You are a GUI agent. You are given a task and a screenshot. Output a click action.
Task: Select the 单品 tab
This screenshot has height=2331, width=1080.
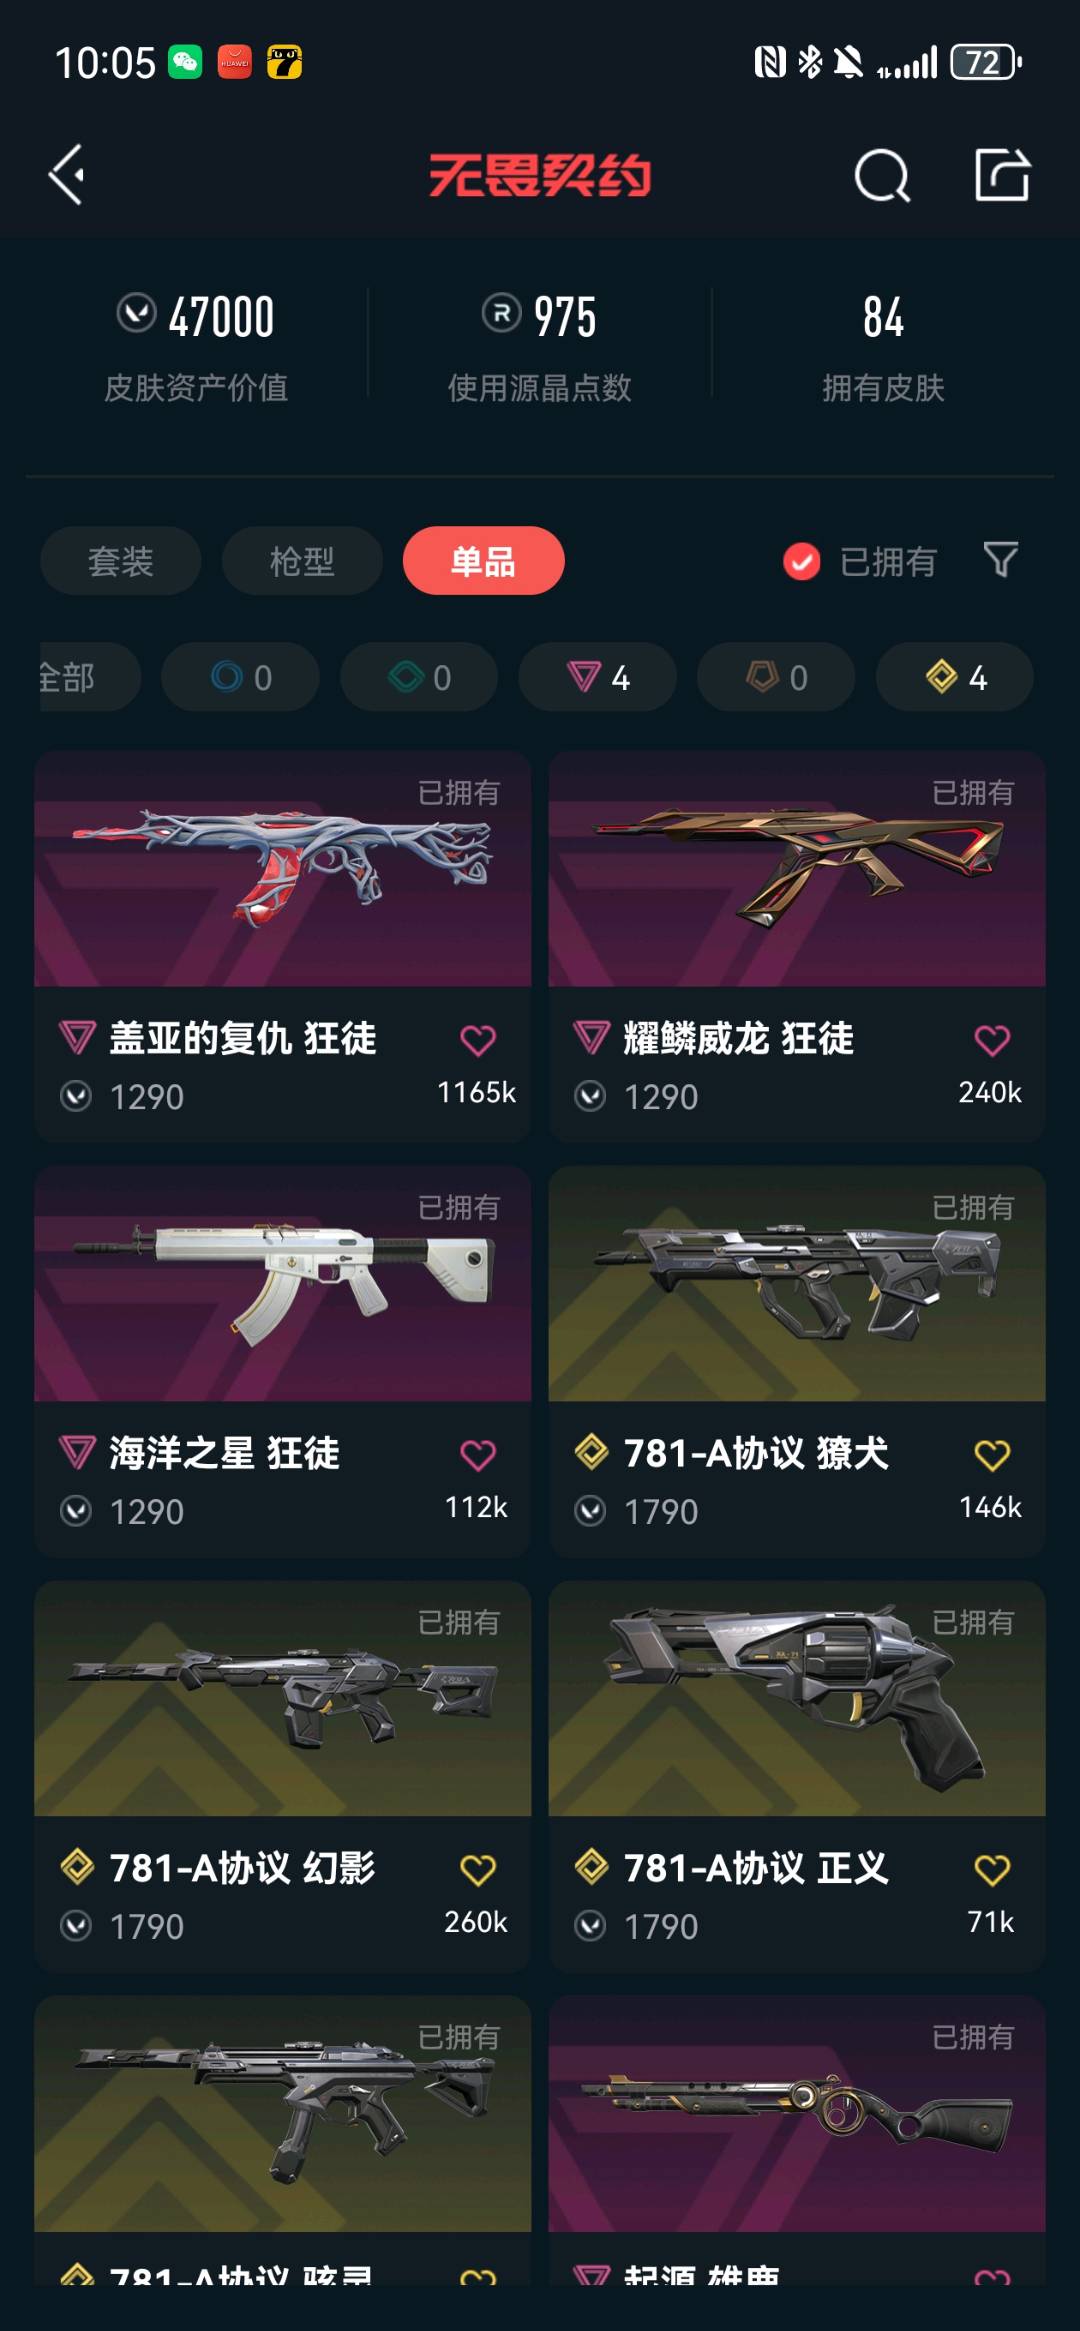pos(484,561)
